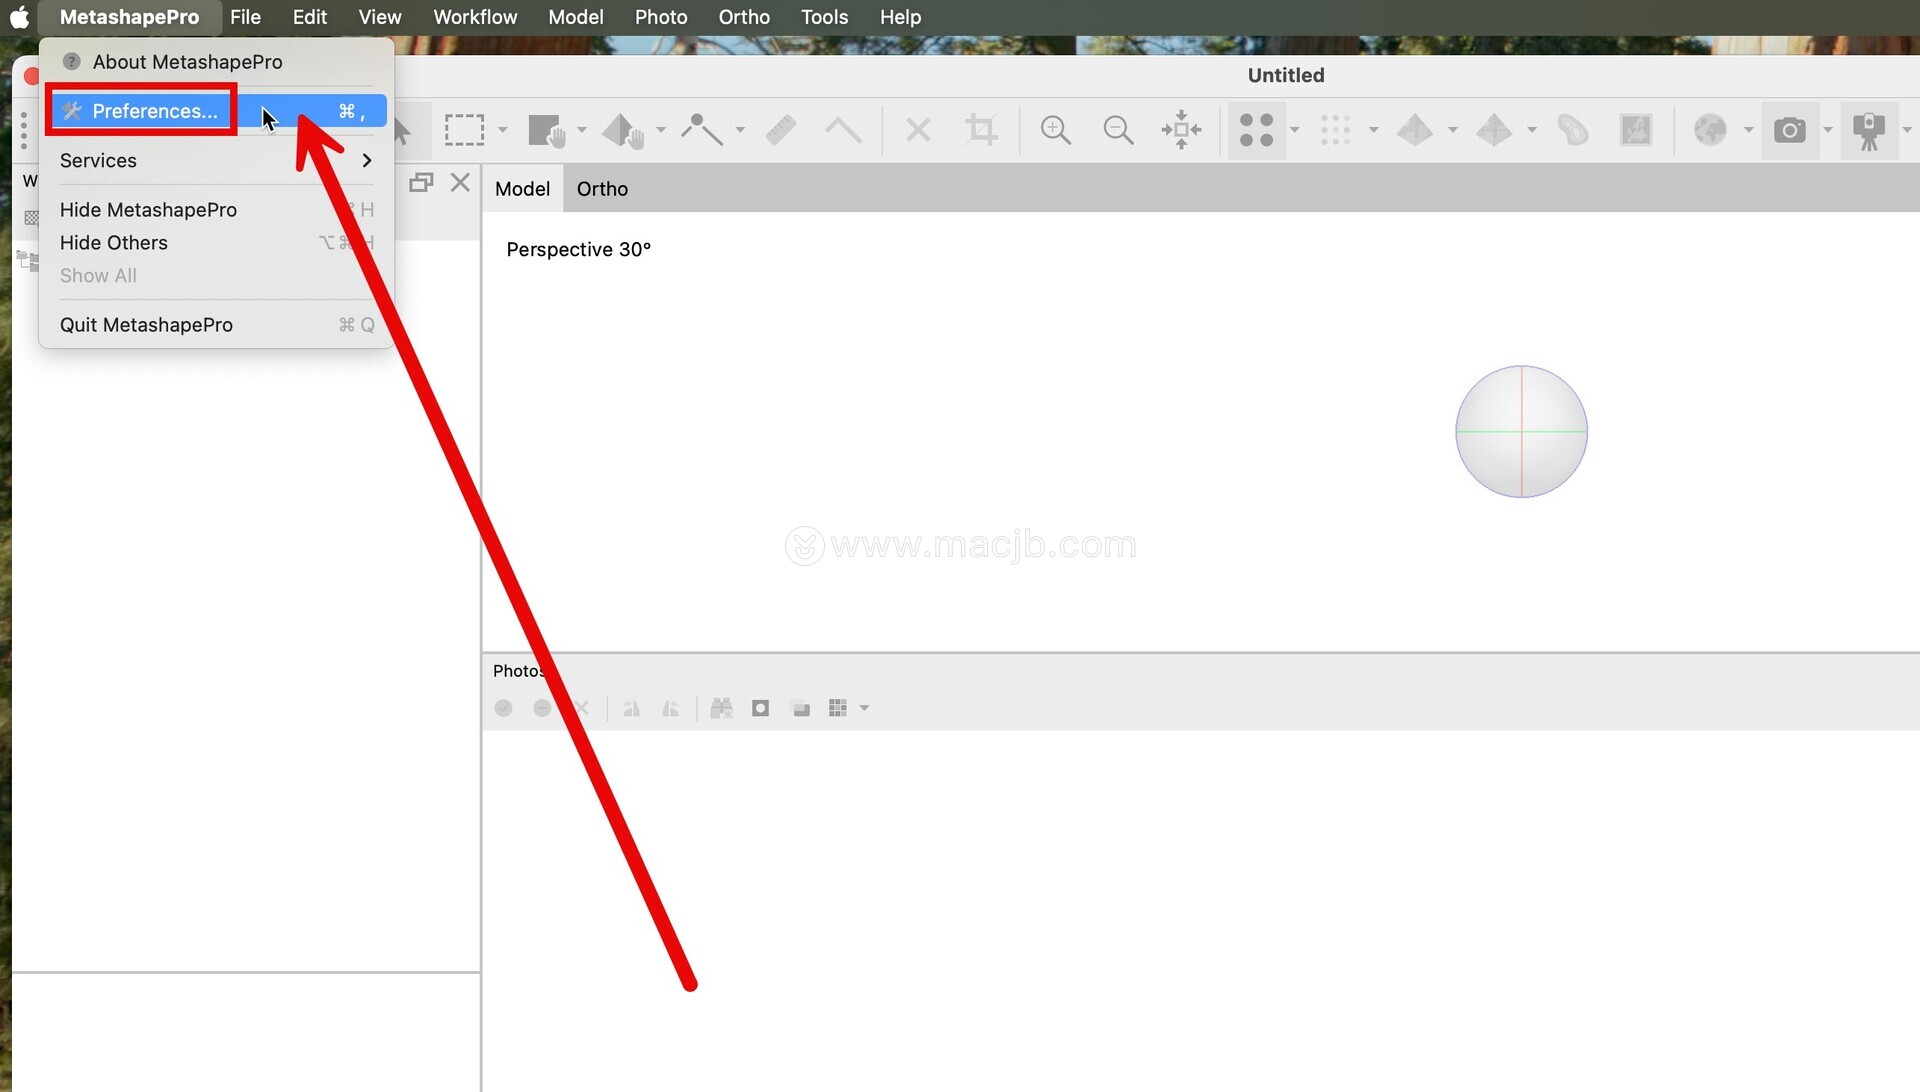Toggle Show Cameras tripod icon

(x=1868, y=130)
